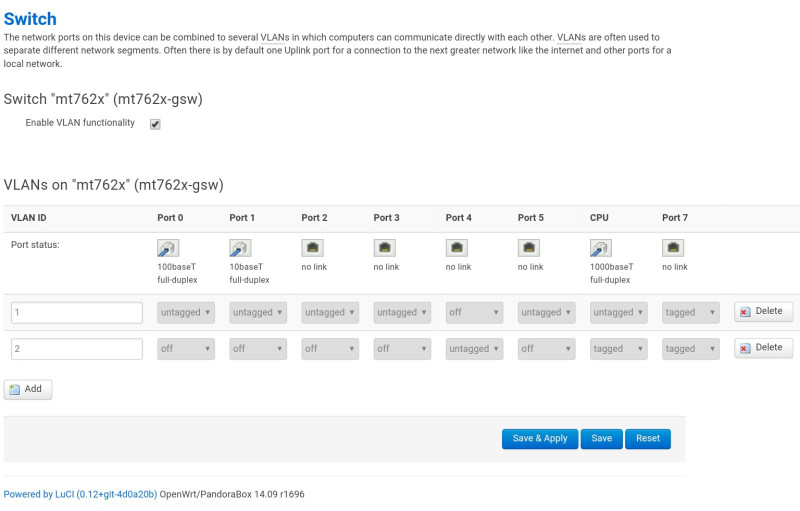Image resolution: width=800 pixels, height=511 pixels.
Task: Click the Port 7 no-link port icon
Action: (x=673, y=248)
